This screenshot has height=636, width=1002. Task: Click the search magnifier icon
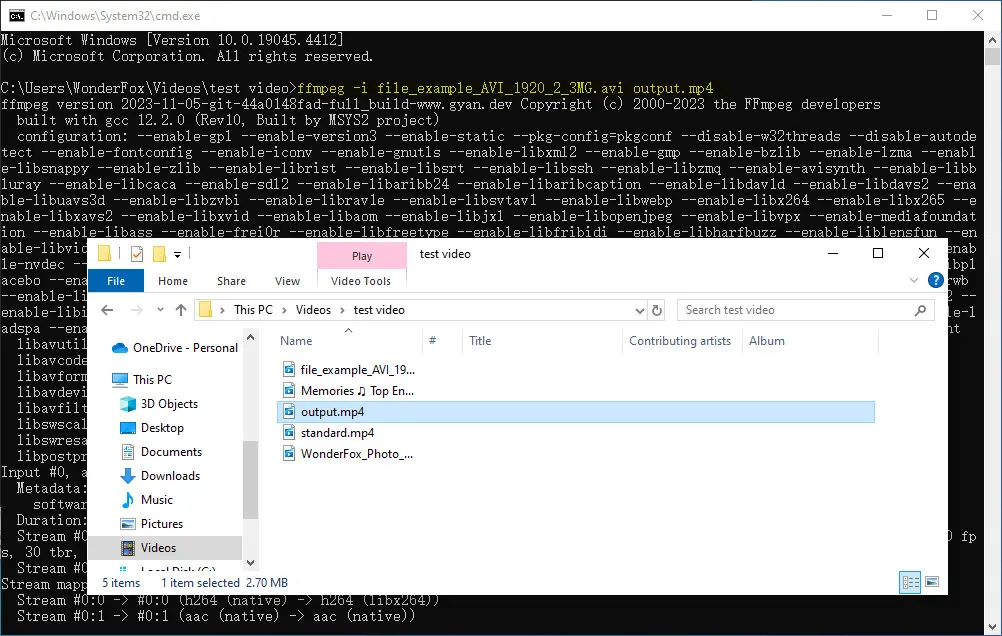[920, 310]
